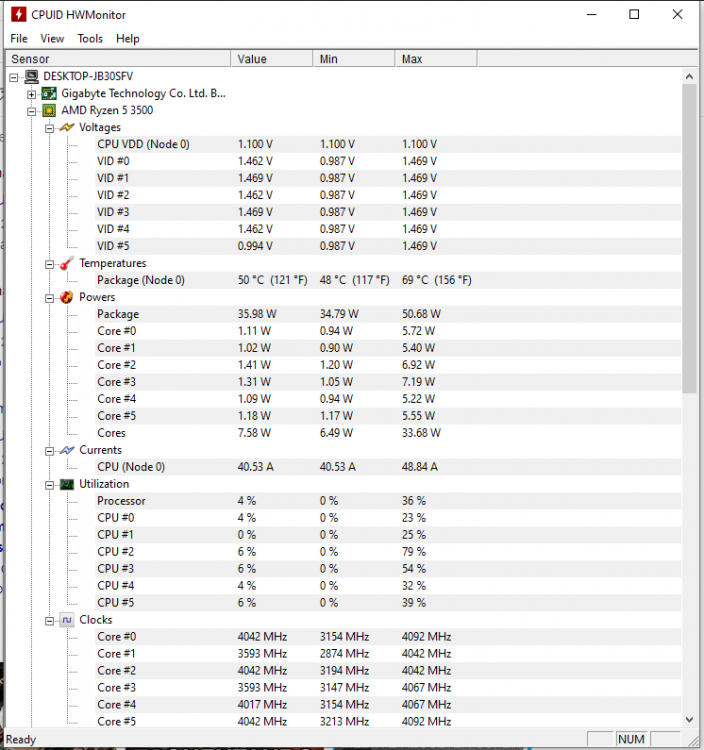Click the Value column header

pyautogui.click(x=272, y=59)
